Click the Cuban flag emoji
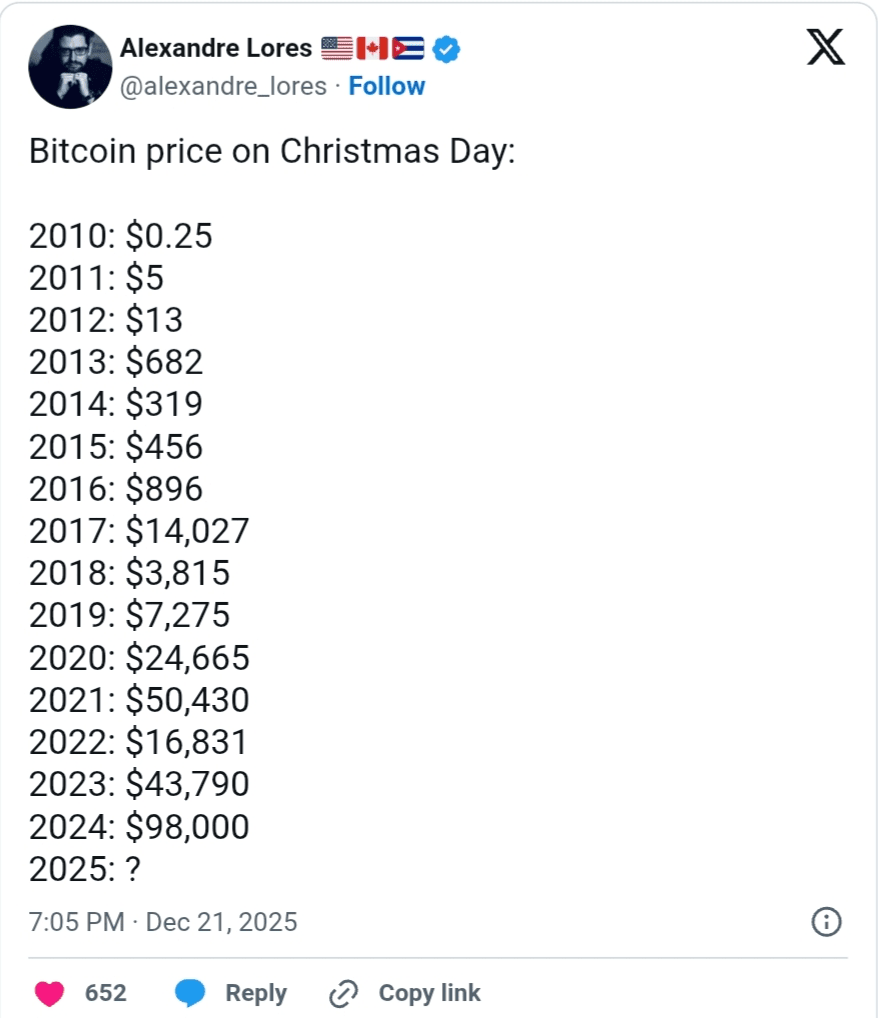The height and width of the screenshot is (1018, 878). tap(408, 48)
